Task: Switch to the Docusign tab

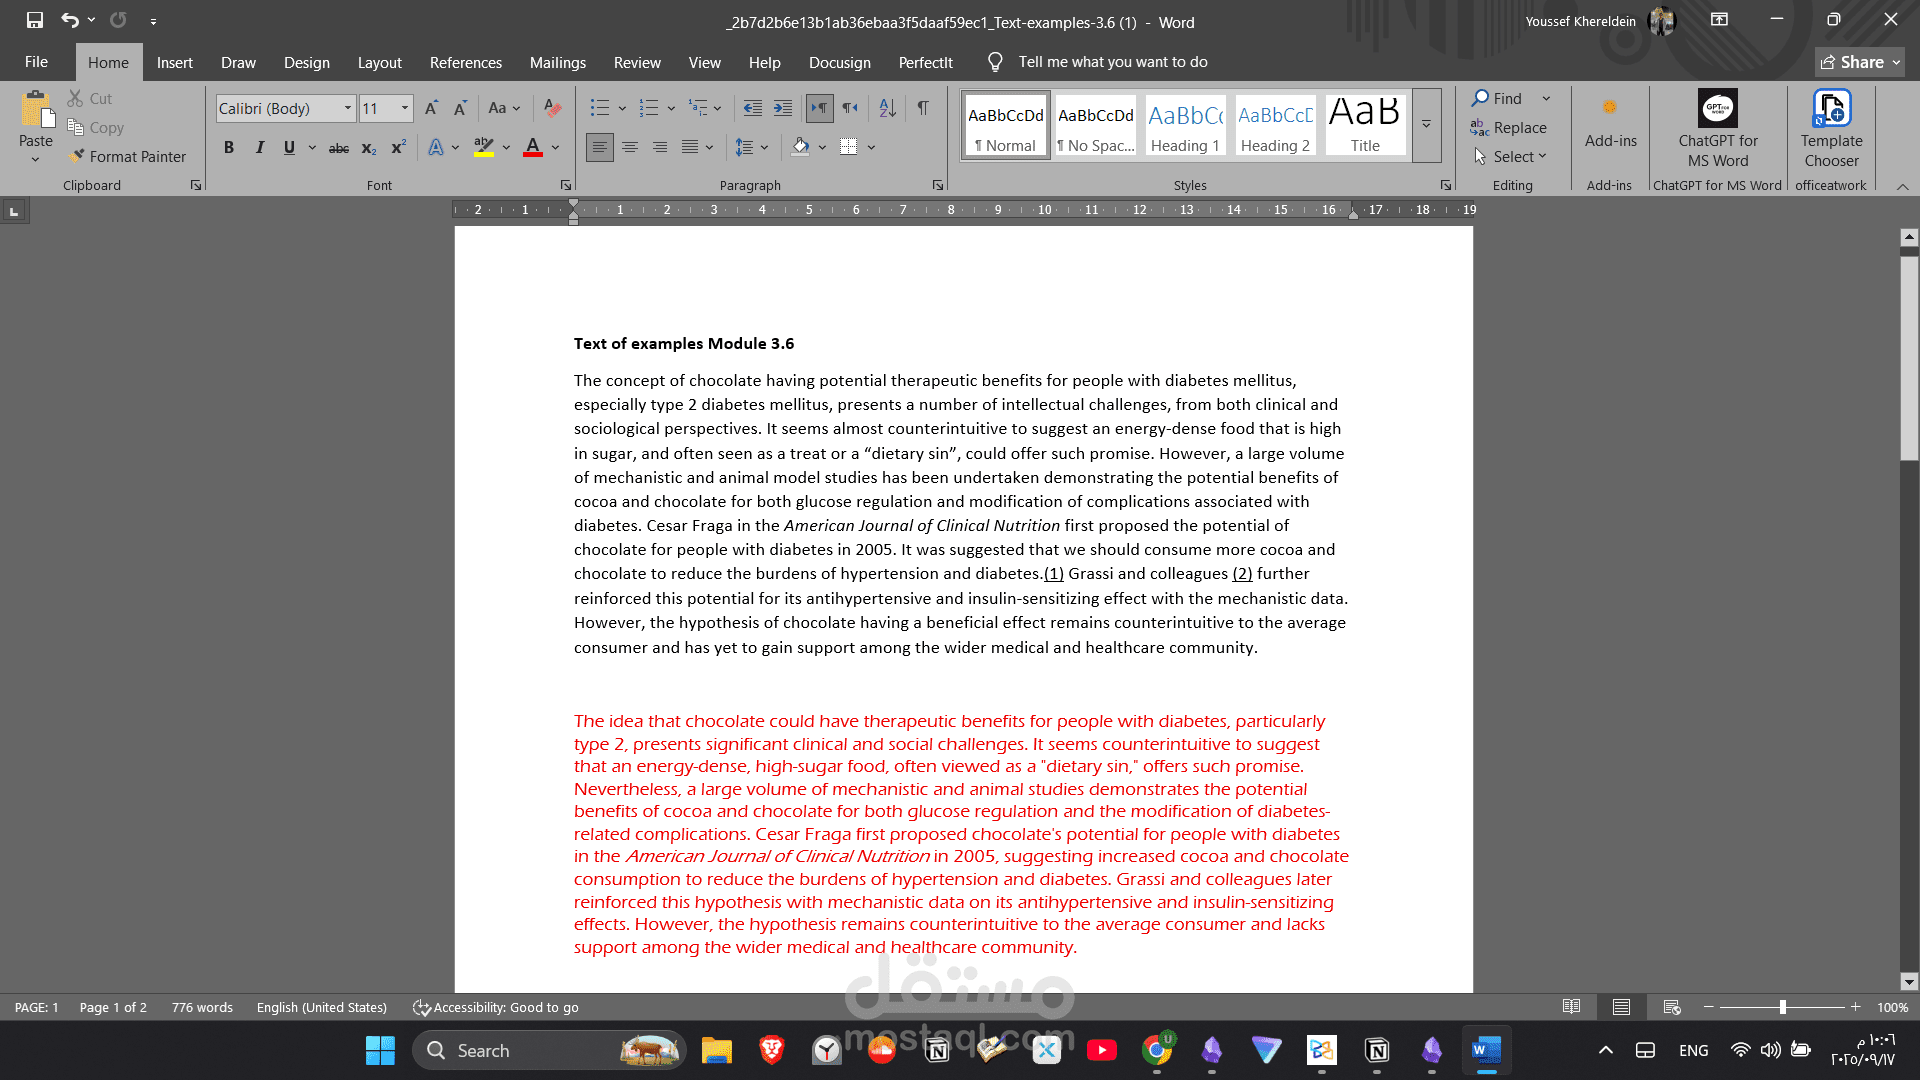Action: [840, 62]
